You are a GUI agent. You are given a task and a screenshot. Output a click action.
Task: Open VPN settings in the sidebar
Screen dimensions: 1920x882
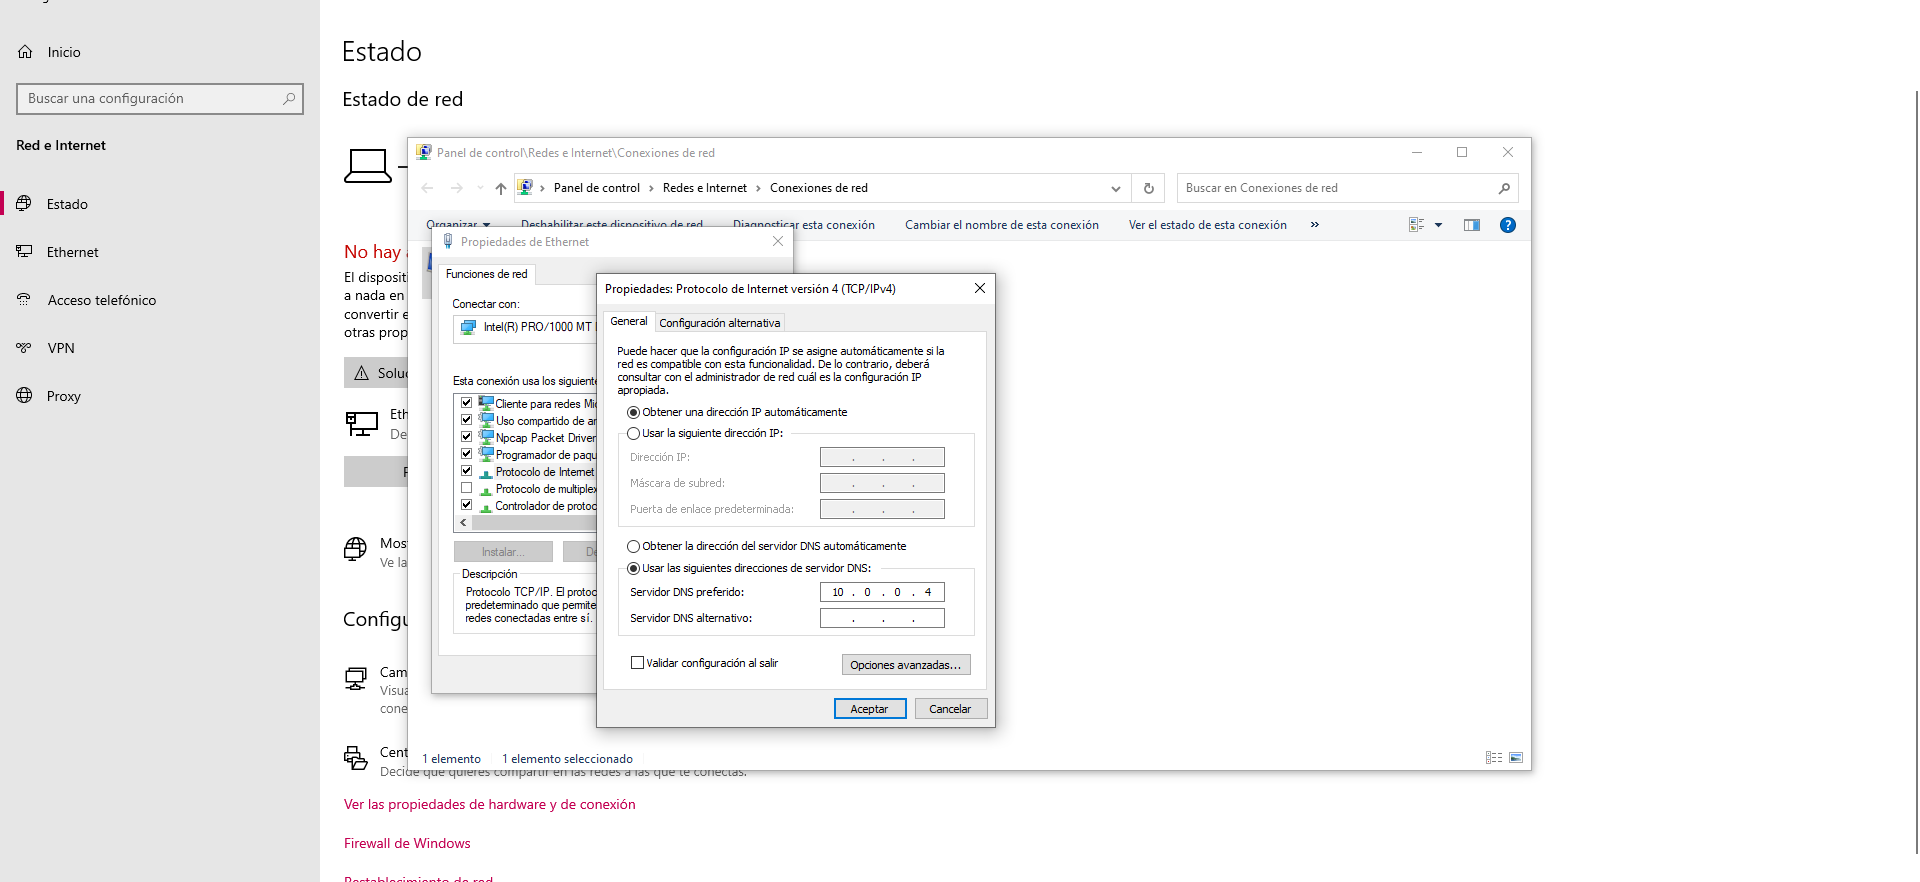61,348
